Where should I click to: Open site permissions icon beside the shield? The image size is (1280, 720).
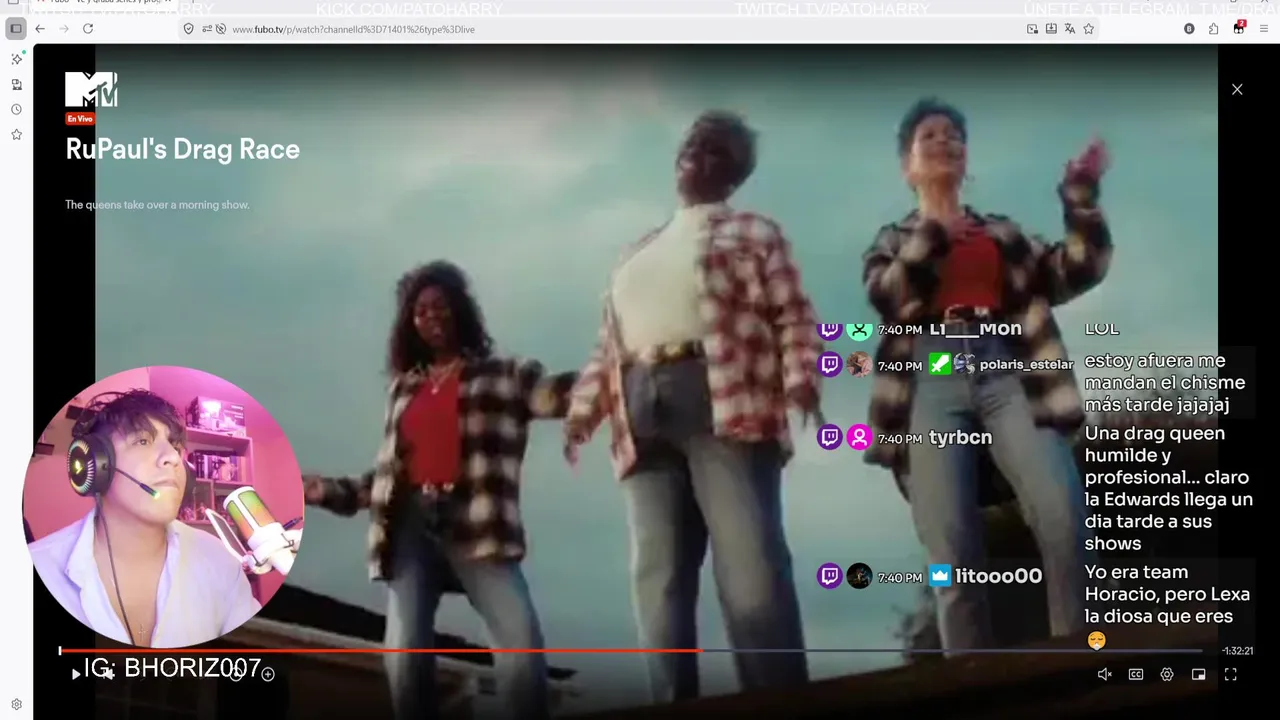(207, 29)
